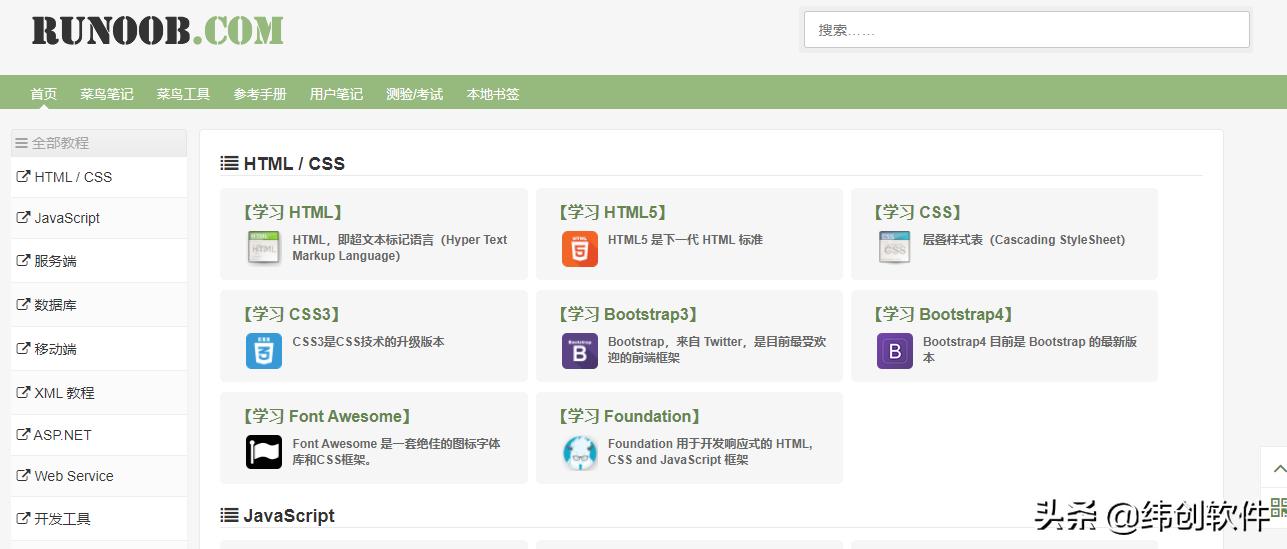Click the HTML / CSS section heading

tap(294, 163)
